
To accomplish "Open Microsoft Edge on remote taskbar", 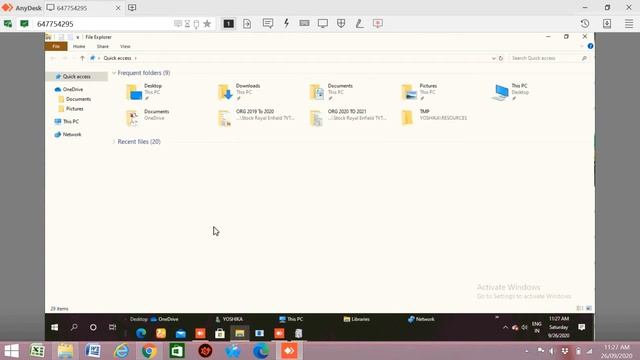I will tap(141, 333).
